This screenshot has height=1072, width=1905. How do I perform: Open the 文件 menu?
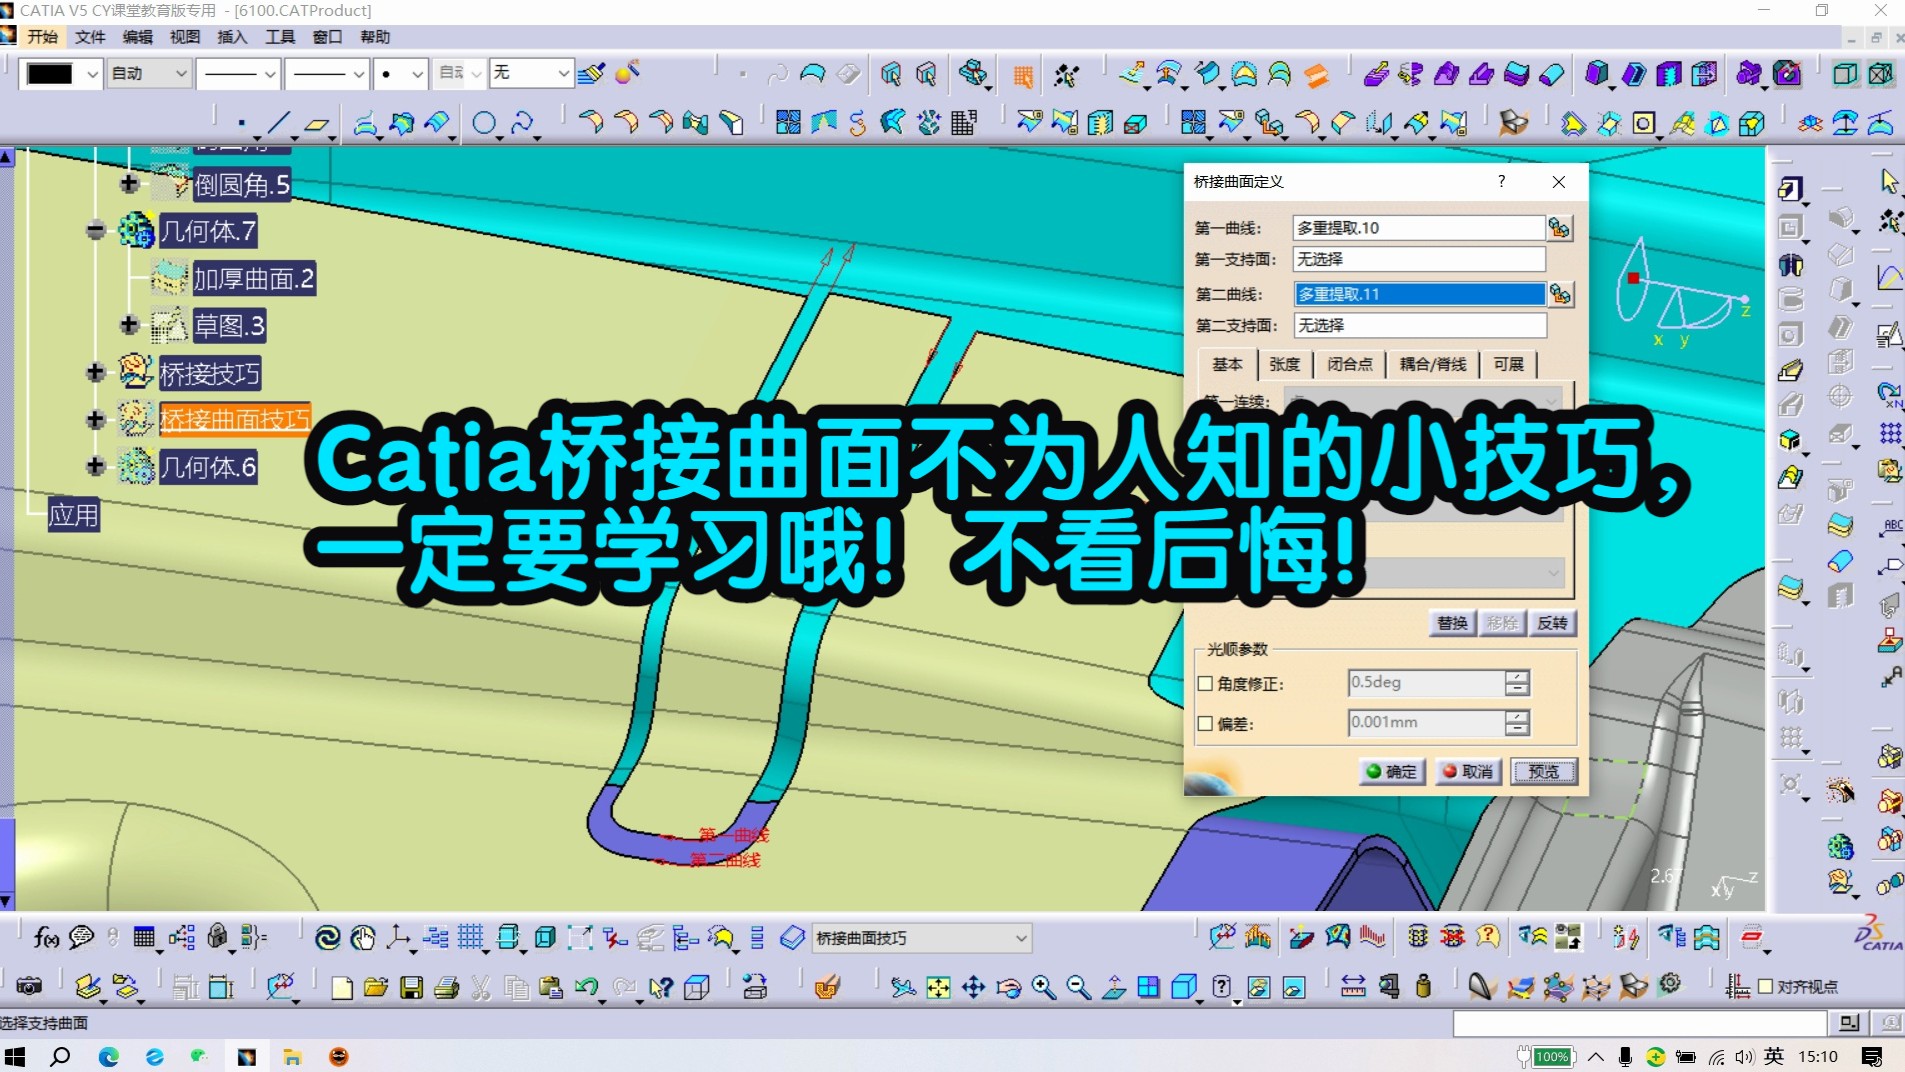[90, 37]
